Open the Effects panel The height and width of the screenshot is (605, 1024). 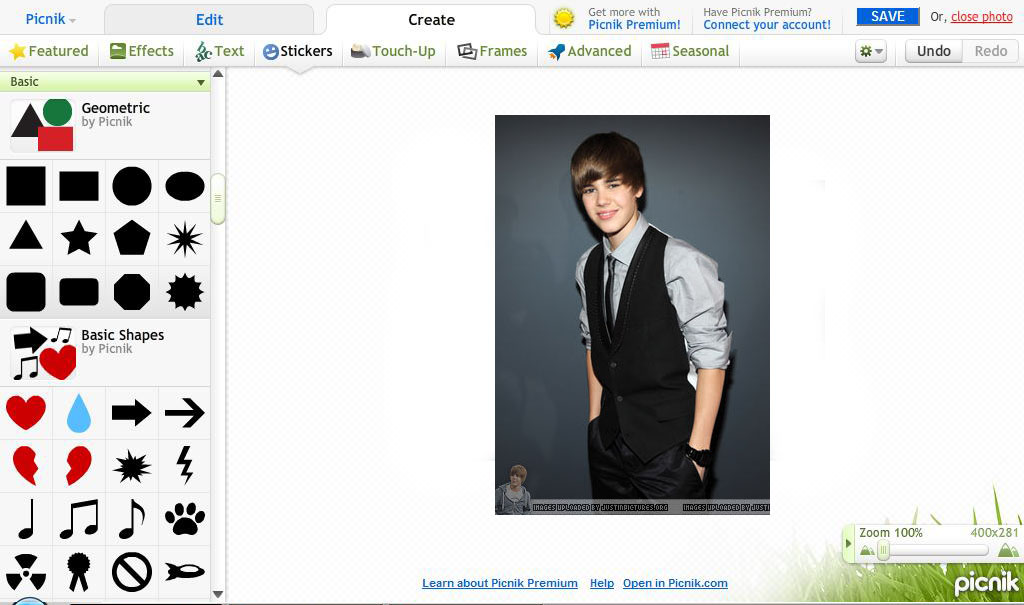click(141, 51)
